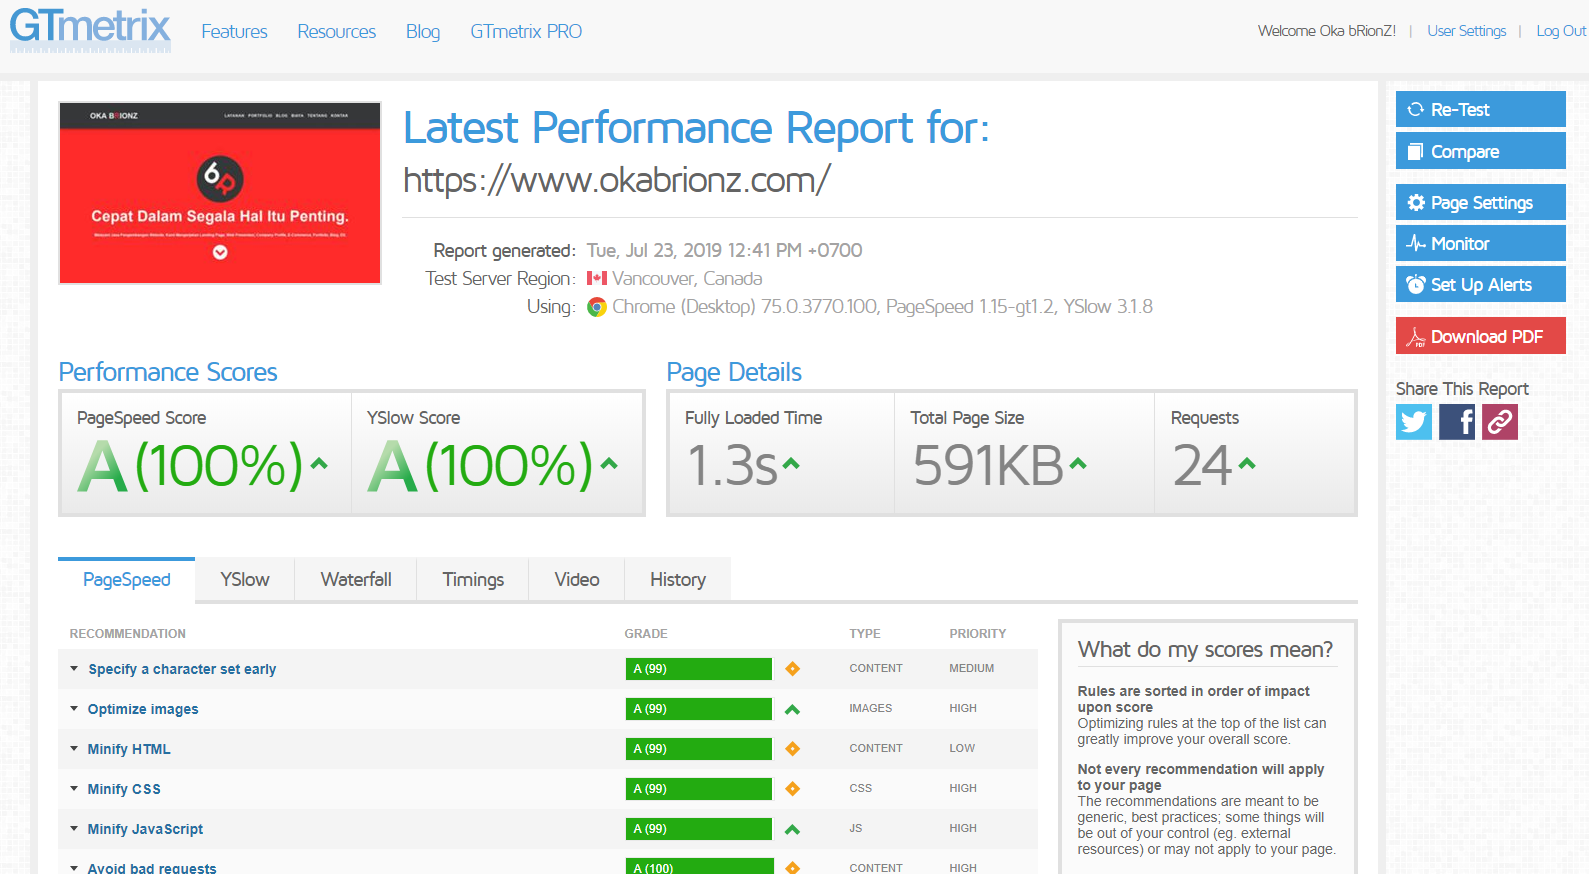Open the site screenshot thumbnail
The width and height of the screenshot is (1589, 874).
click(220, 193)
